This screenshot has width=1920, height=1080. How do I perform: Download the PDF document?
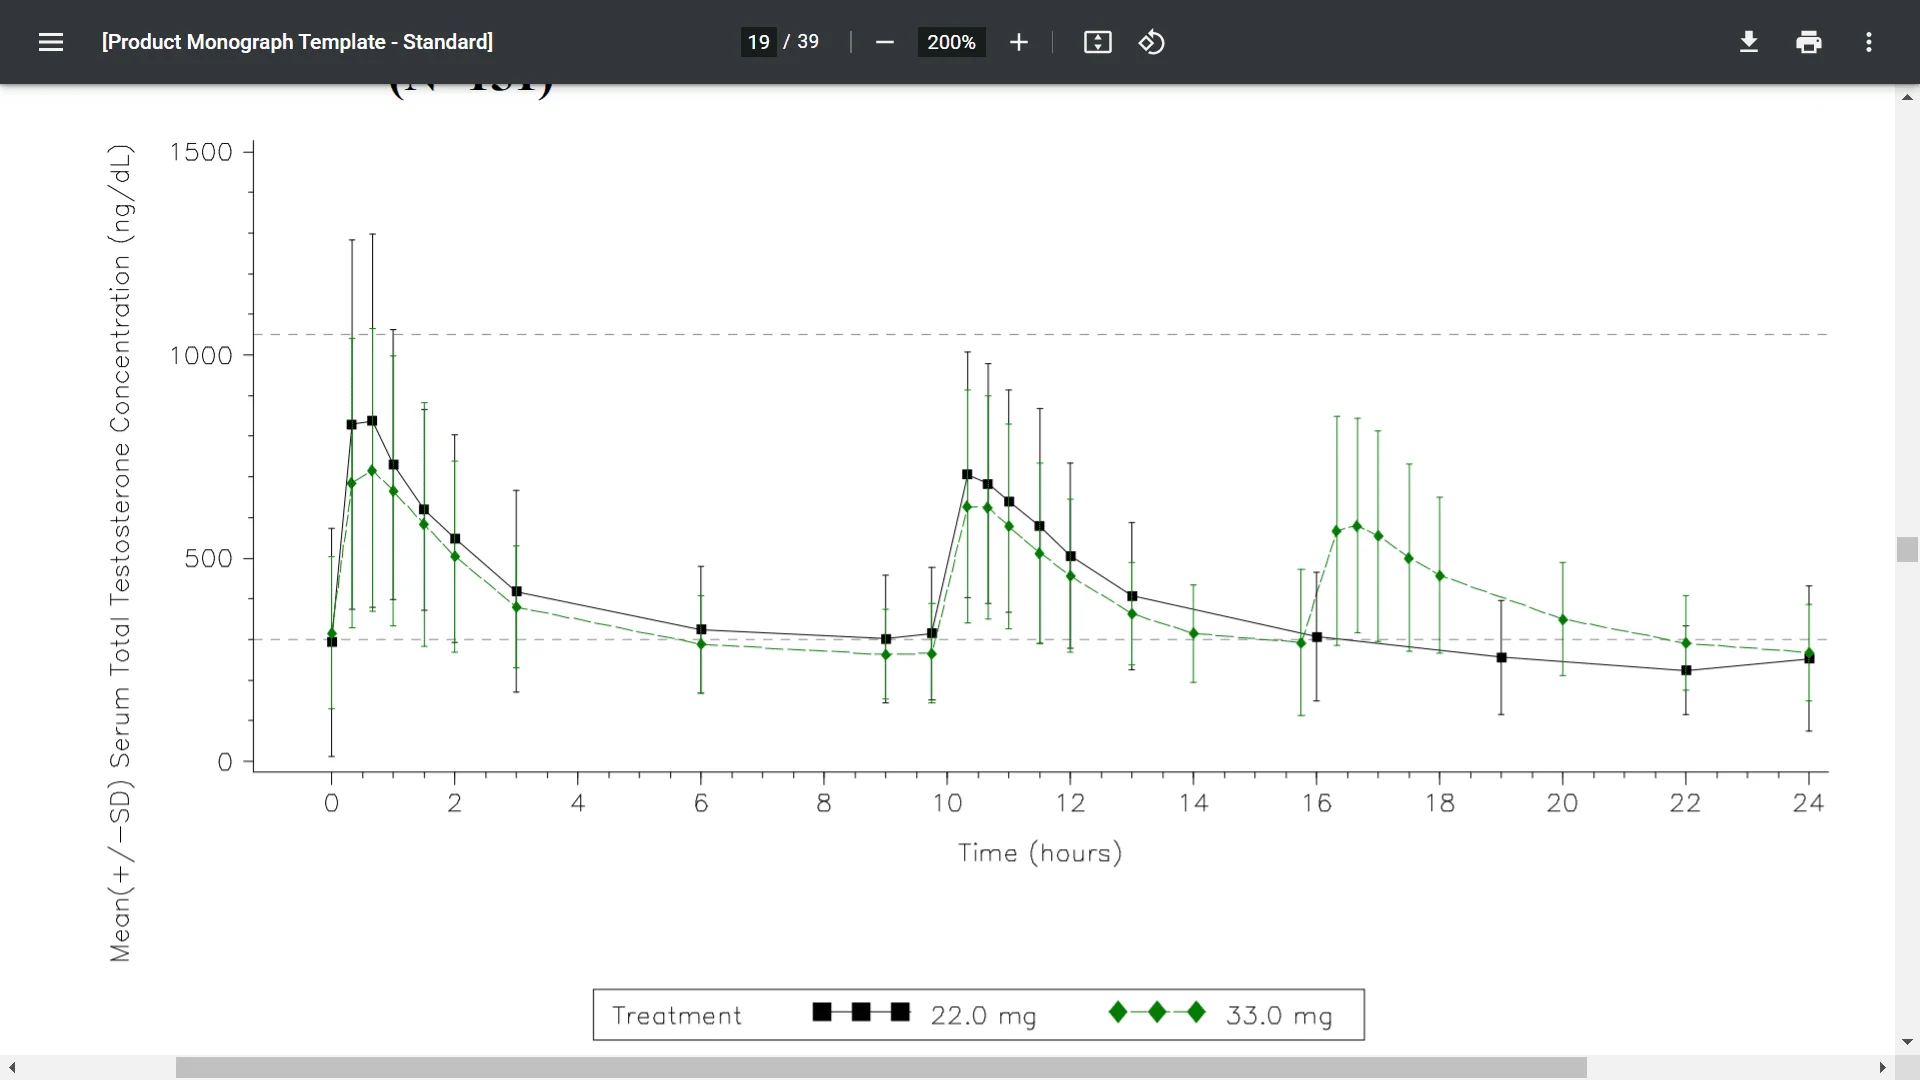1748,42
